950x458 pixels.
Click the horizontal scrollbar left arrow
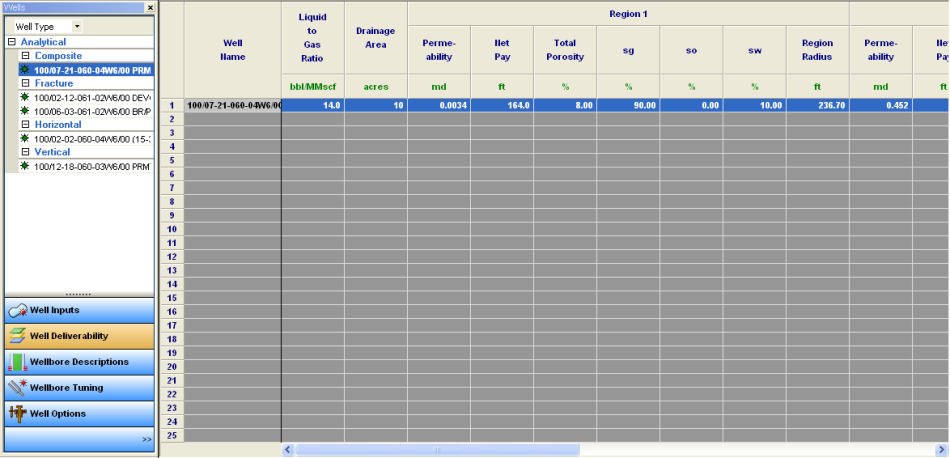click(x=289, y=450)
